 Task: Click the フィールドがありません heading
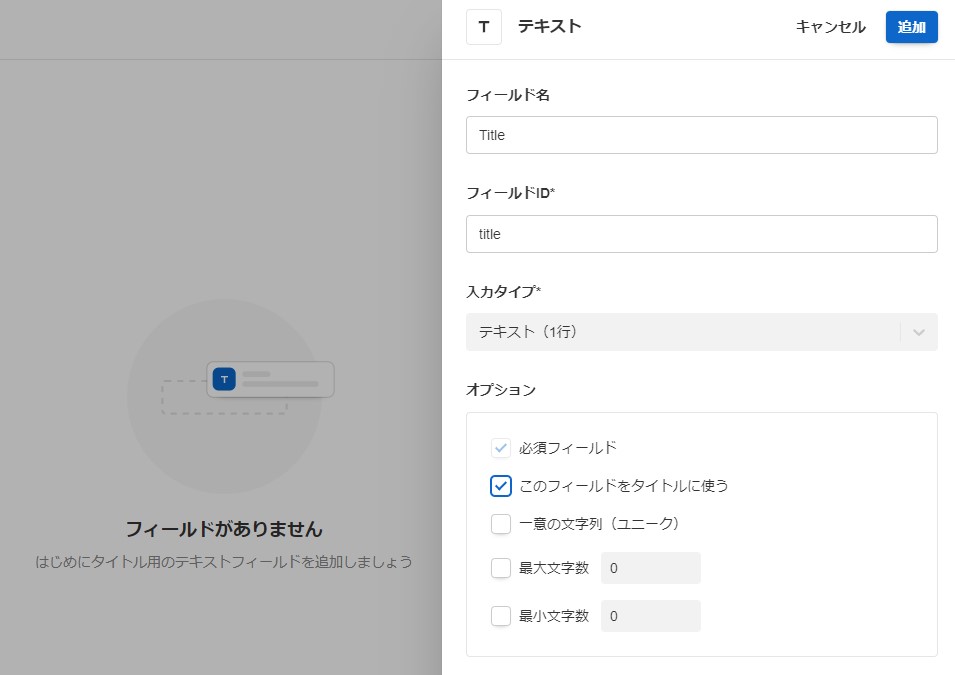click(224, 529)
